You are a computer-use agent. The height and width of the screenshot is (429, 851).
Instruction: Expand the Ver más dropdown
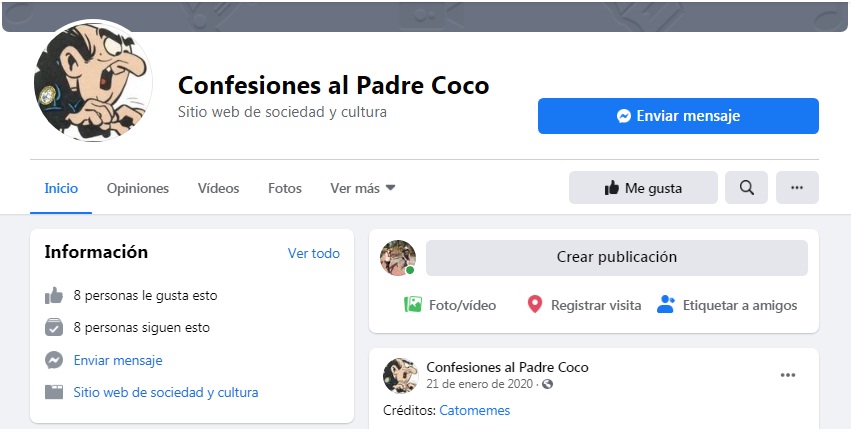pyautogui.click(x=363, y=188)
